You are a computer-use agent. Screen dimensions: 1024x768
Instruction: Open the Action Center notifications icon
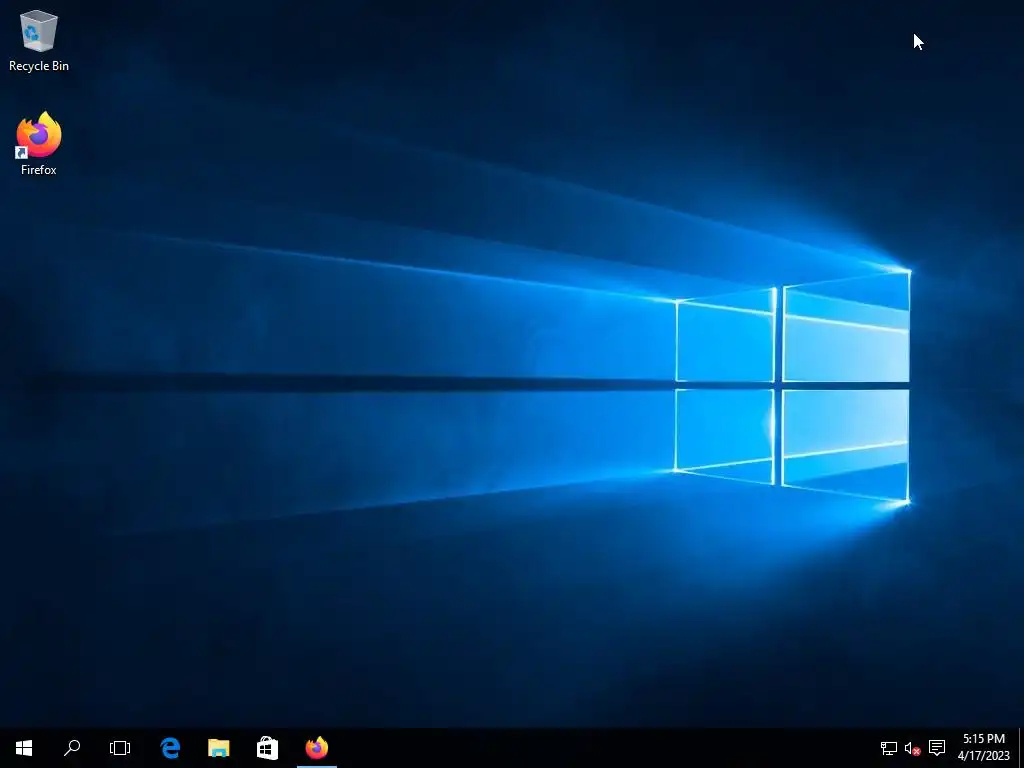point(937,748)
